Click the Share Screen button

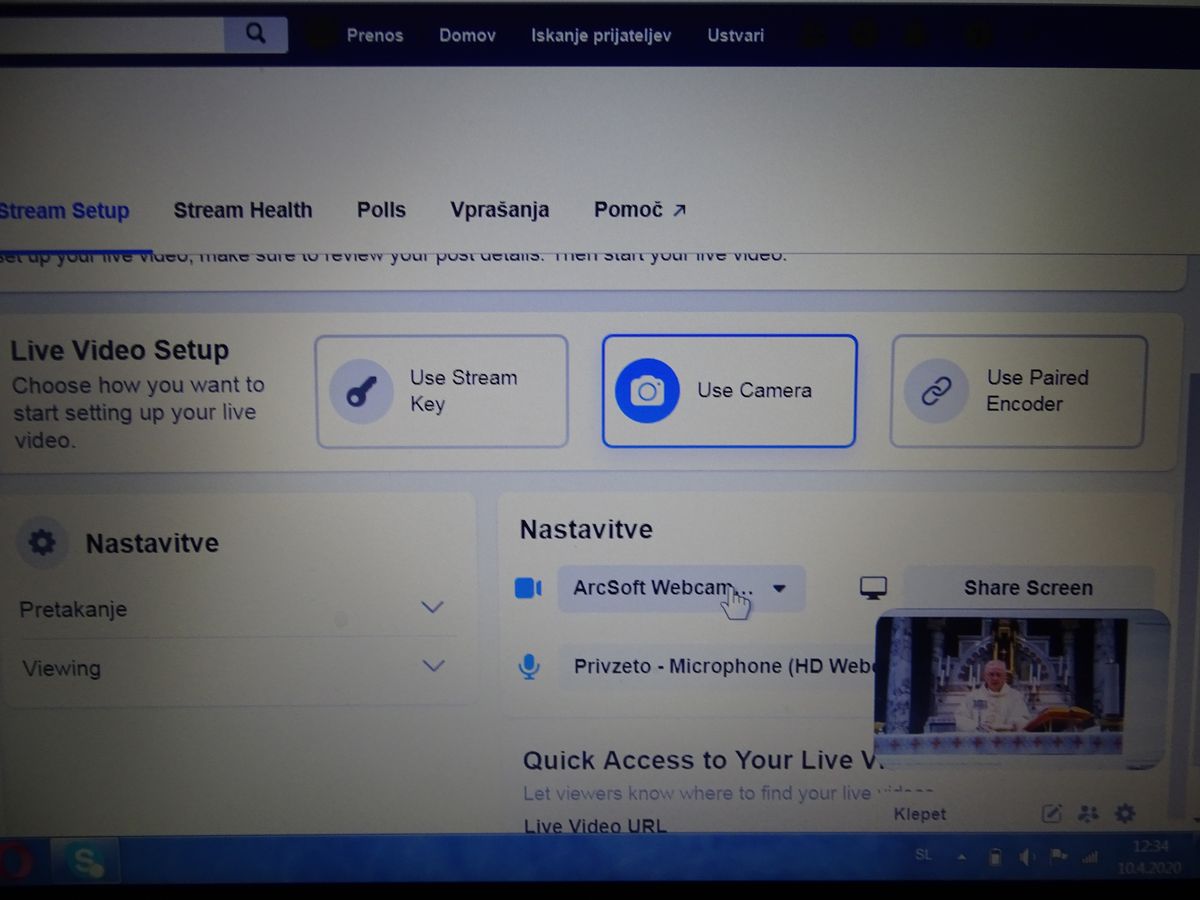point(1028,588)
